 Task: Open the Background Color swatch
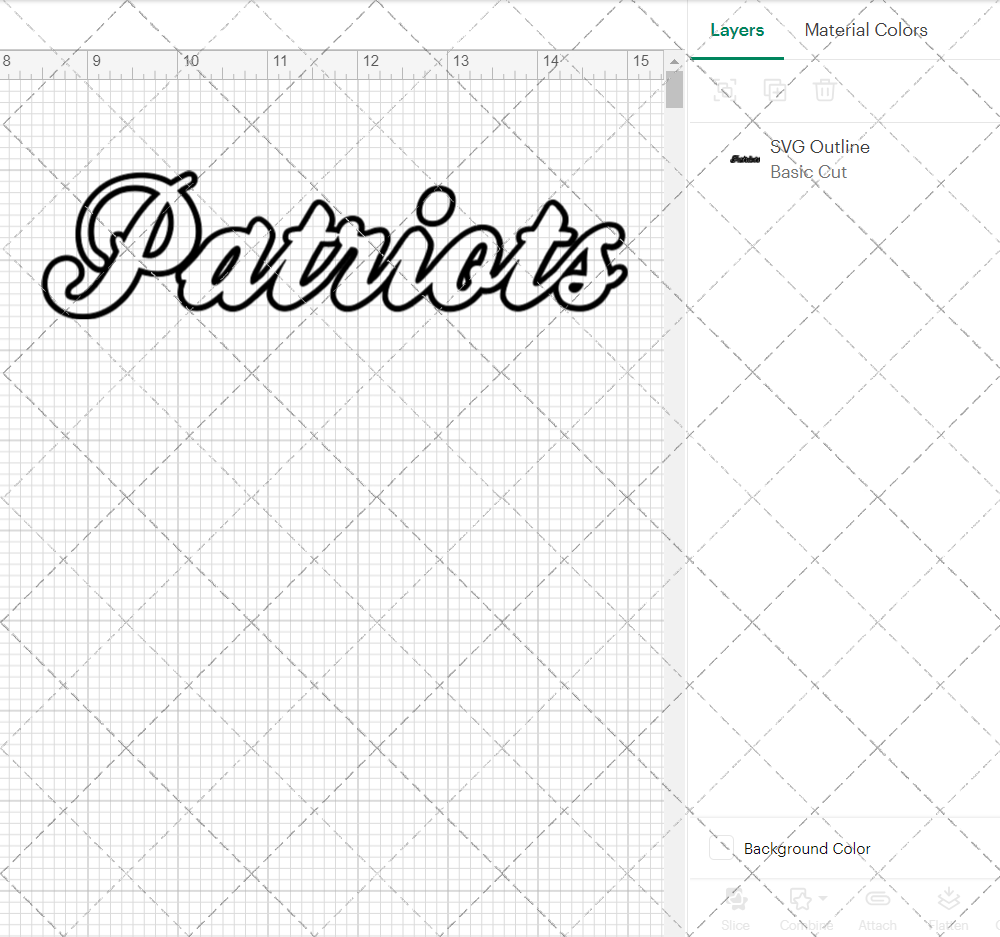(x=721, y=848)
